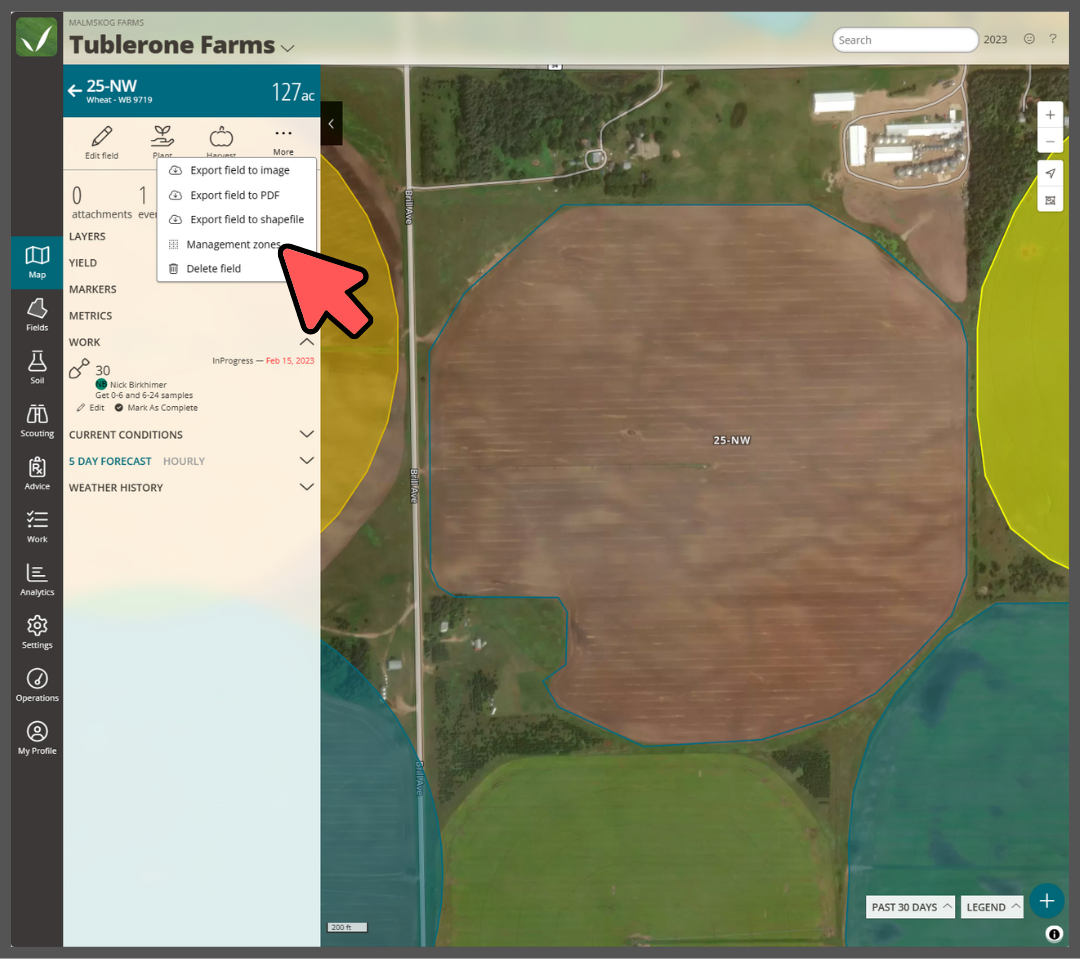The width and height of the screenshot is (1080, 960).
Task: Open the Work checklist section
Action: (x=37, y=526)
